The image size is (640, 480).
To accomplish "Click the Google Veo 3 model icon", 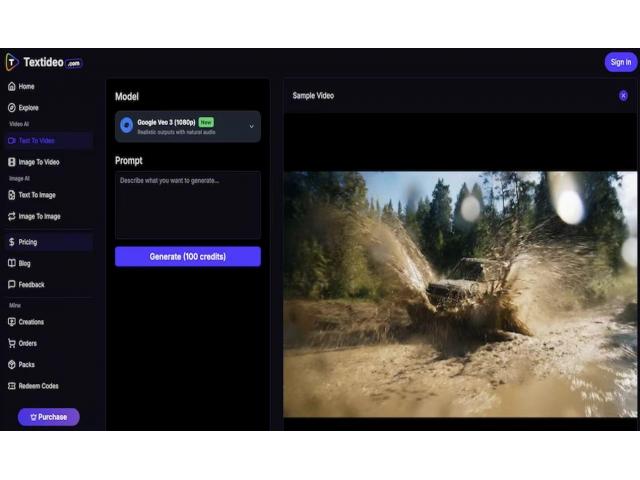I will (x=127, y=125).
